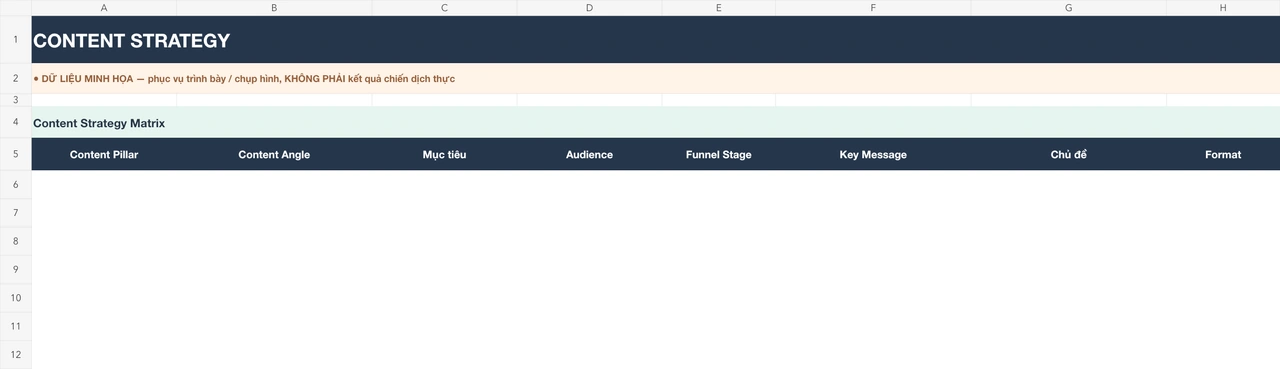The height and width of the screenshot is (369, 1280).
Task: Select row 9 header
Action: pyautogui.click(x=16, y=269)
